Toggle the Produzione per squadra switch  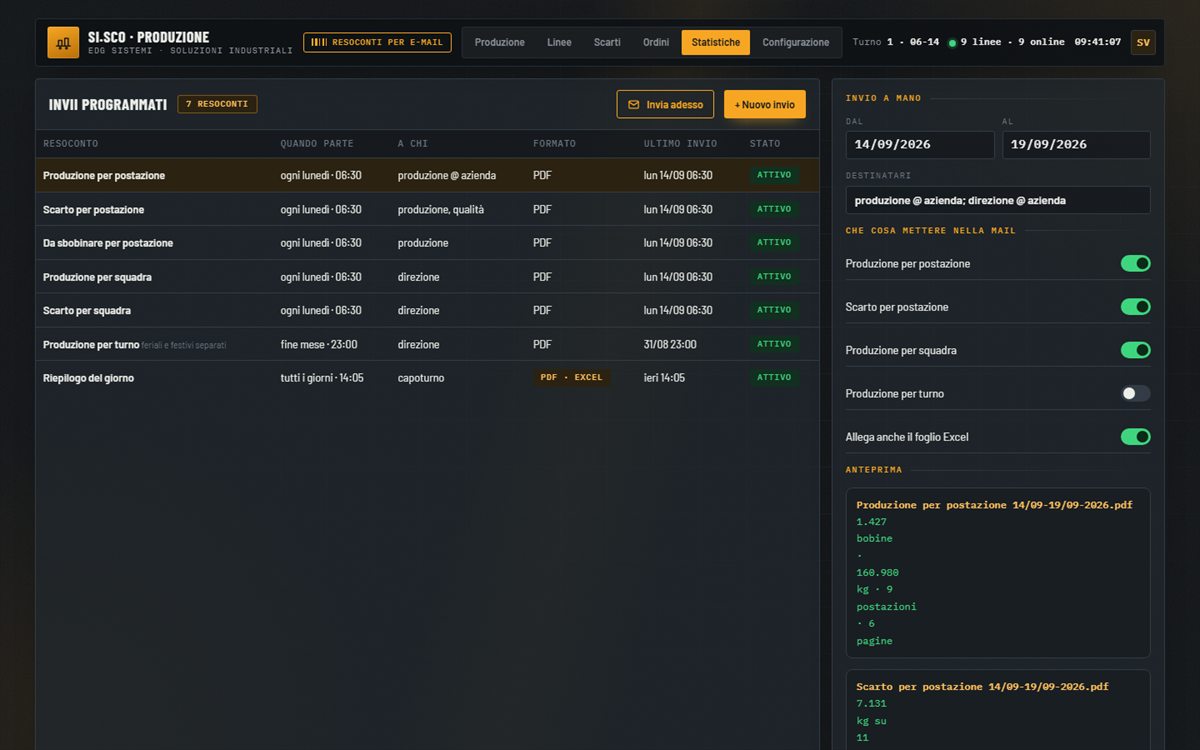point(1135,350)
